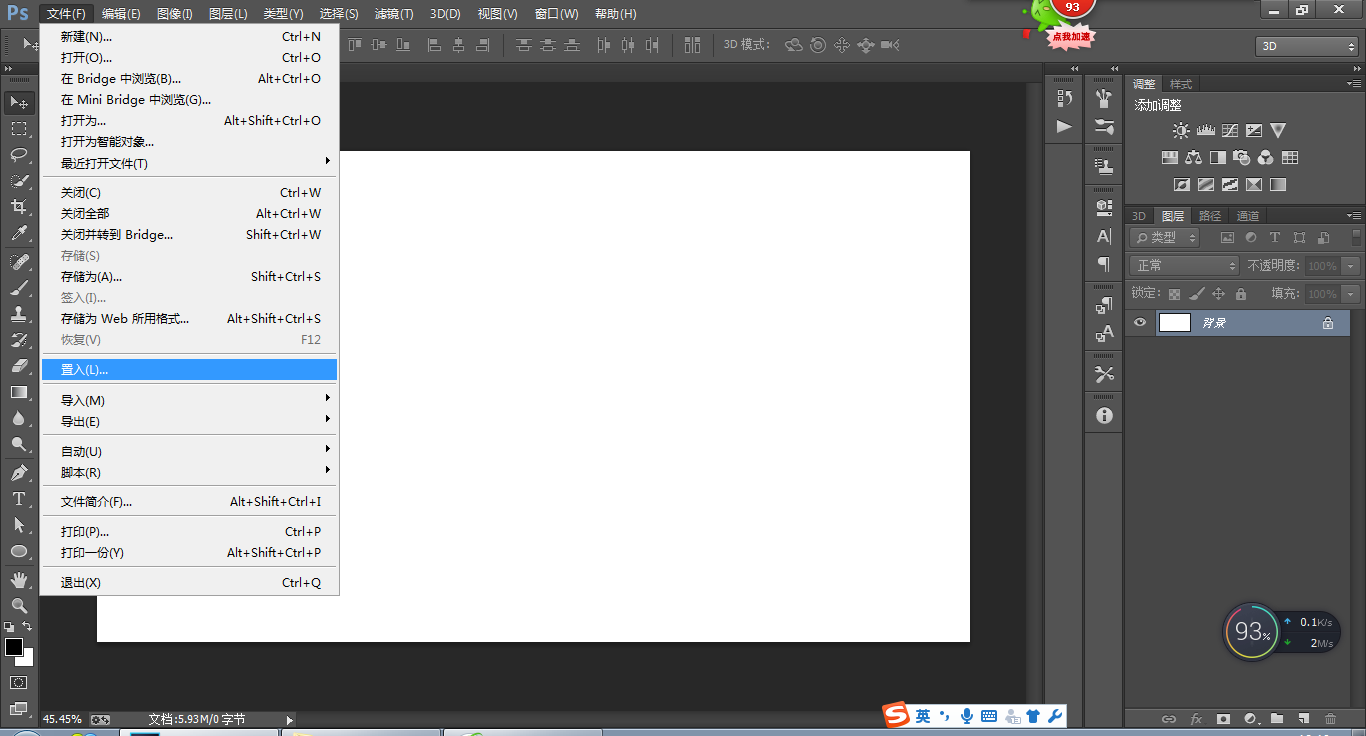Create a new group folder button
Viewport: 1366px width, 736px height.
1277,719
